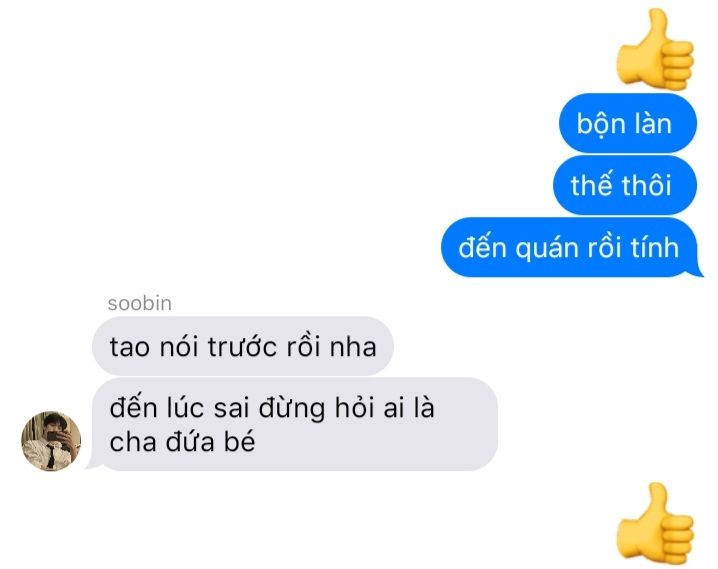Open soobin's profile picture
This screenshot has height=569, width=718.
[x=51, y=441]
